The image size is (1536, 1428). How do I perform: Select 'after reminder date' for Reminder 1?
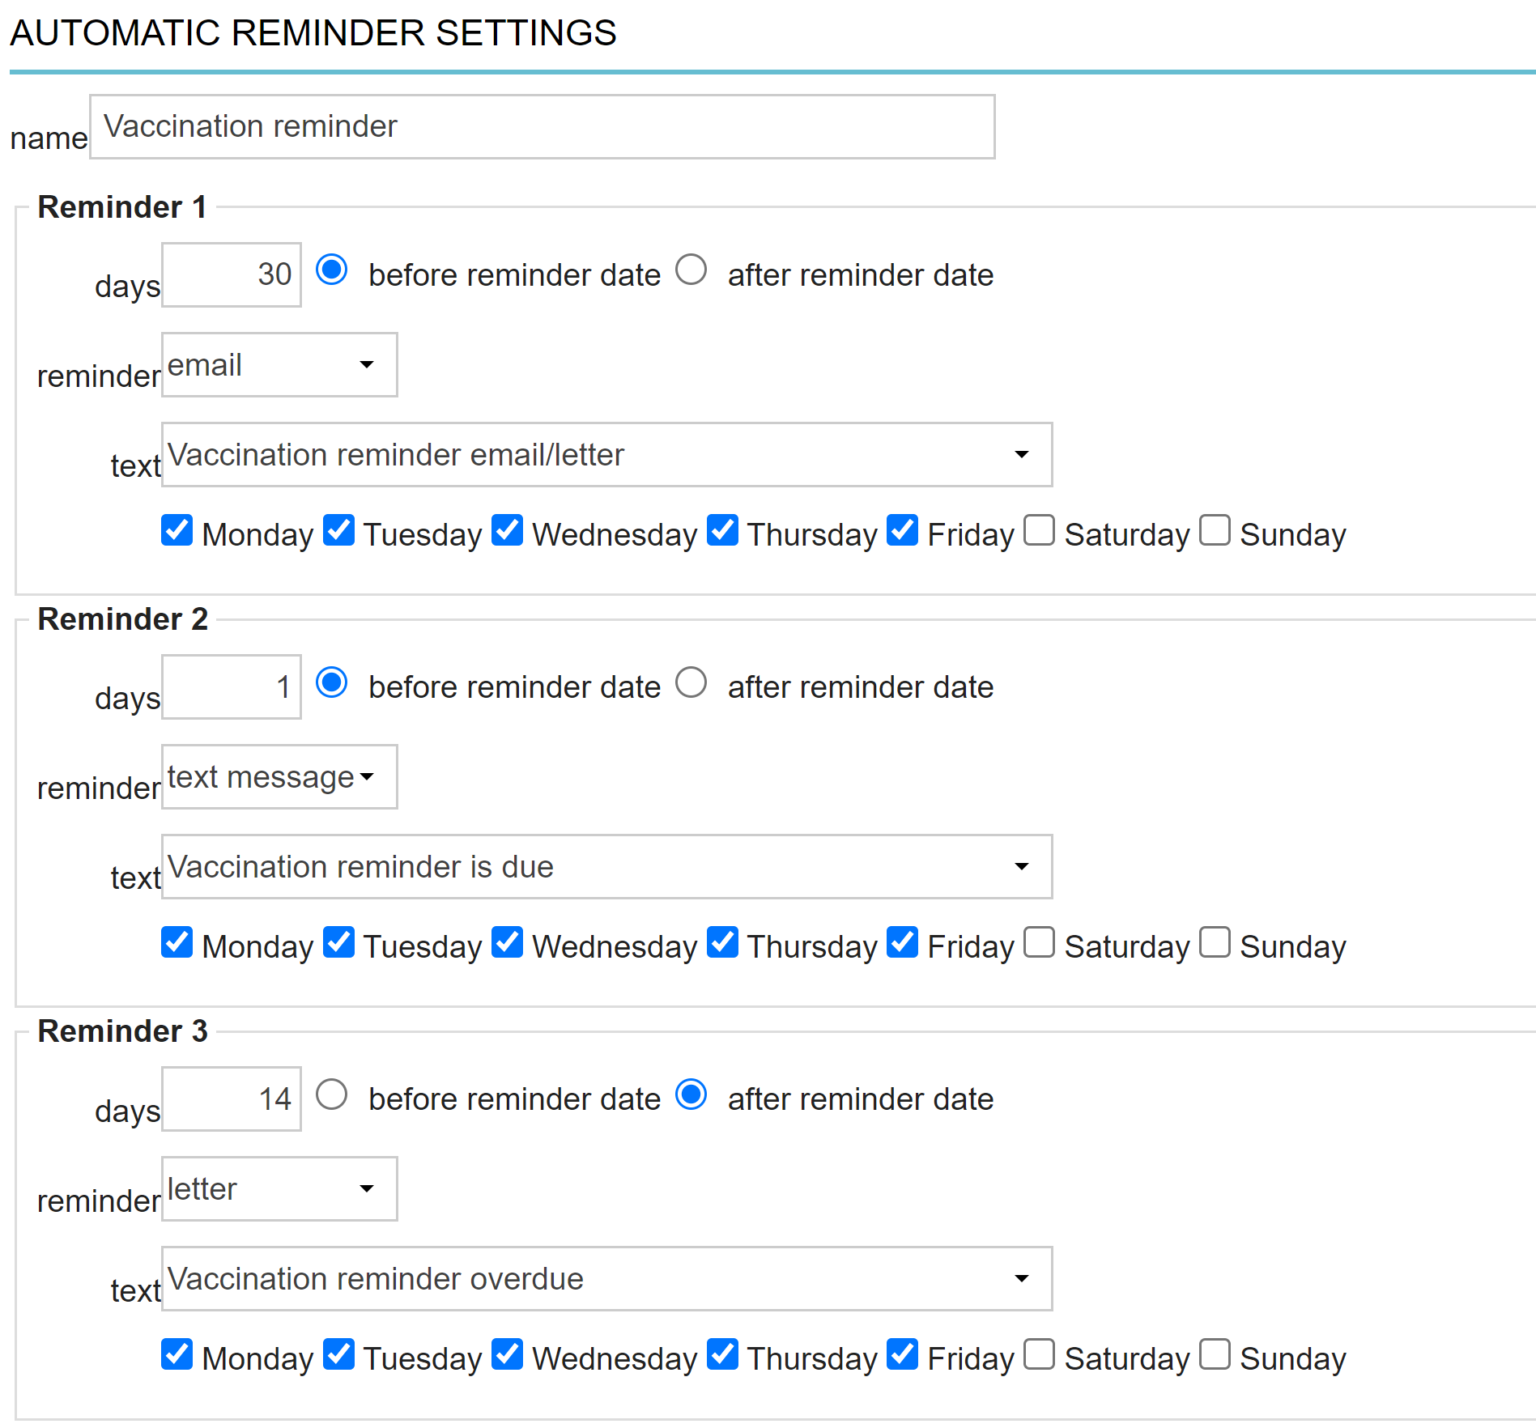(x=691, y=270)
